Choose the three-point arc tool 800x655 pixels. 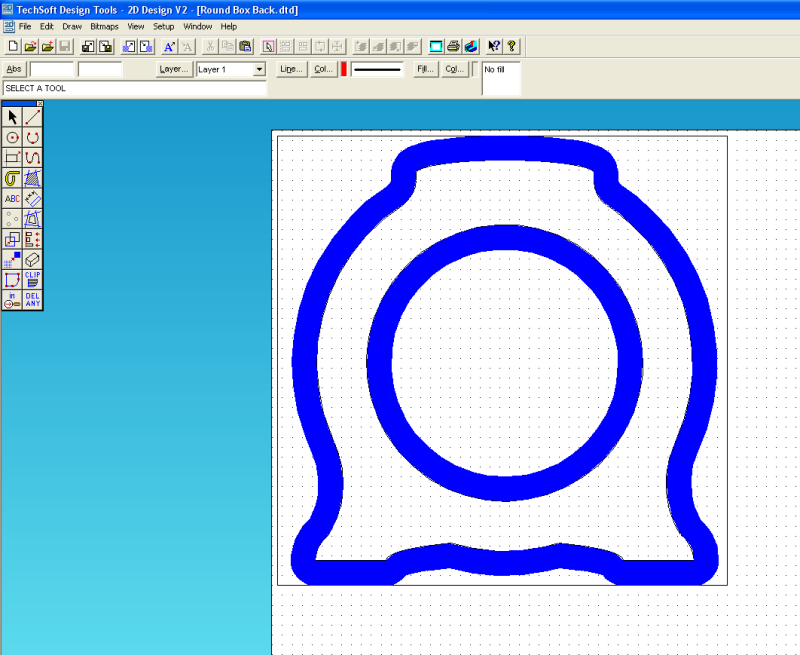click(33, 138)
